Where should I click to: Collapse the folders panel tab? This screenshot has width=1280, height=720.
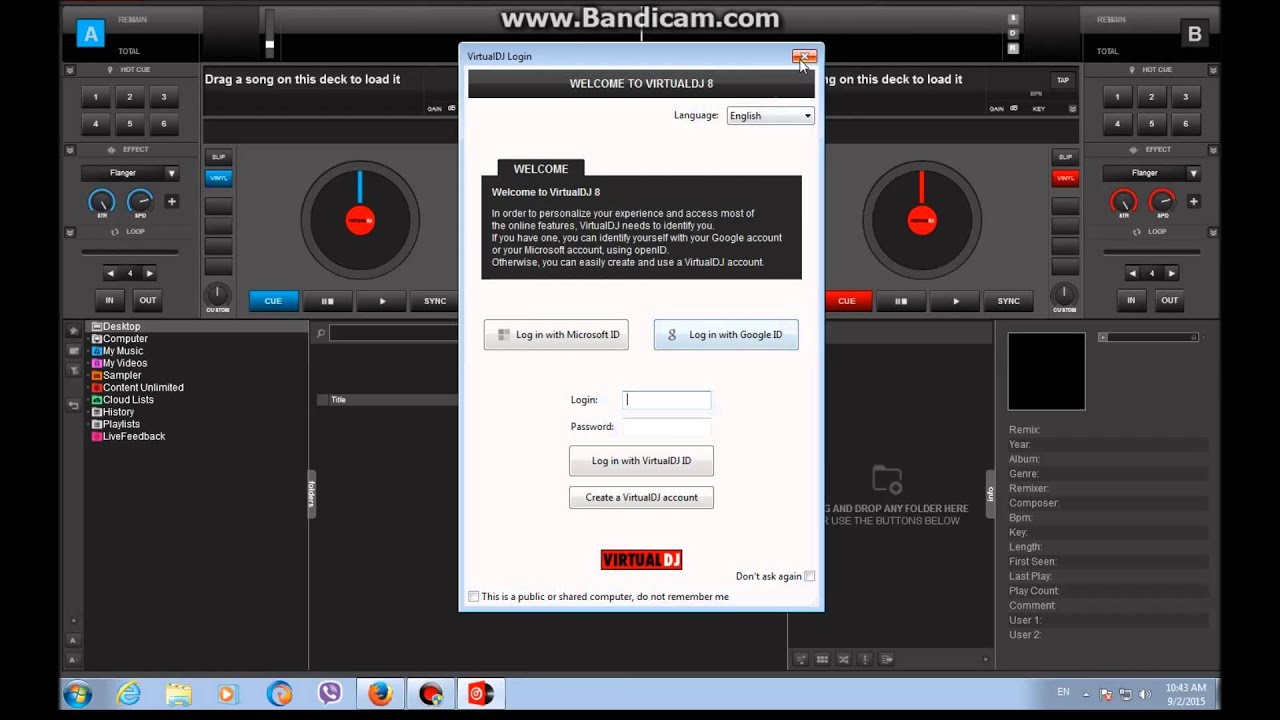pos(311,494)
